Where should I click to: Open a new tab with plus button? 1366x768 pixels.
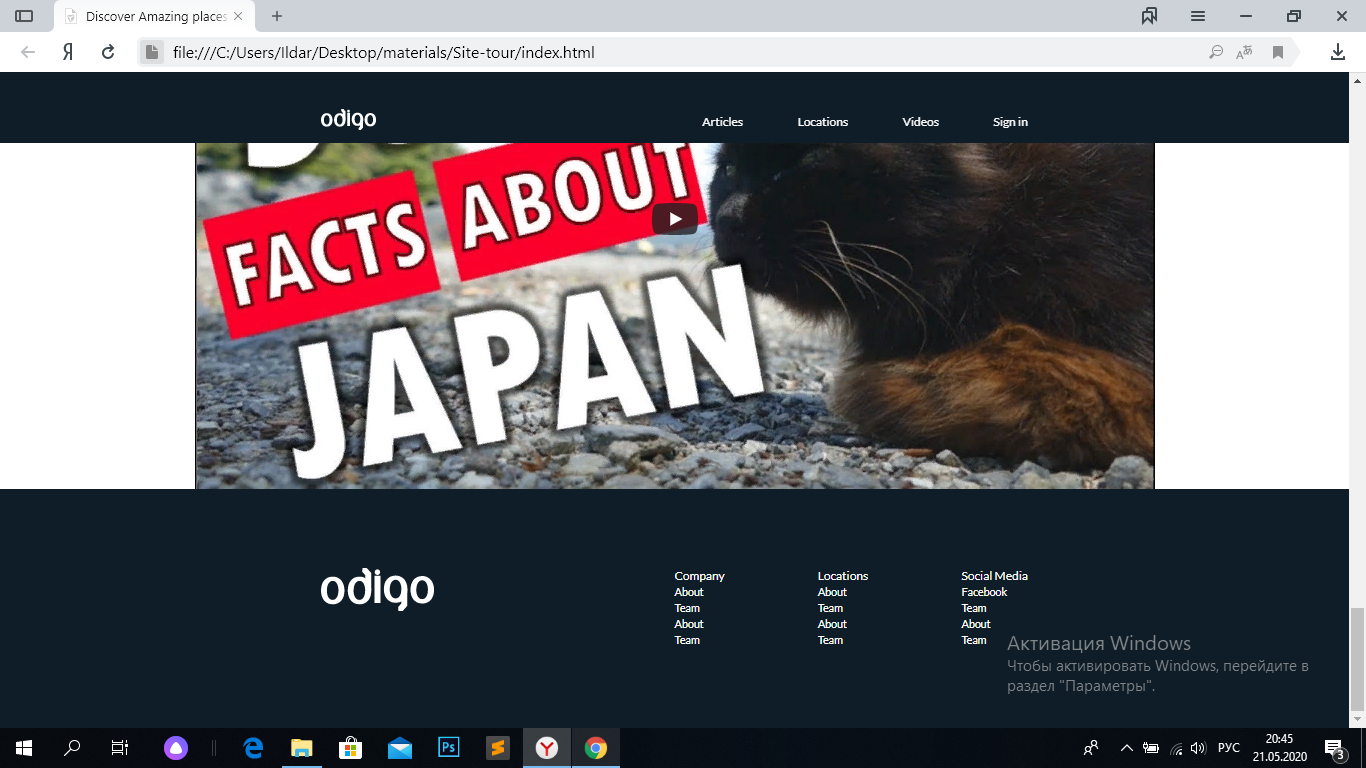click(277, 16)
